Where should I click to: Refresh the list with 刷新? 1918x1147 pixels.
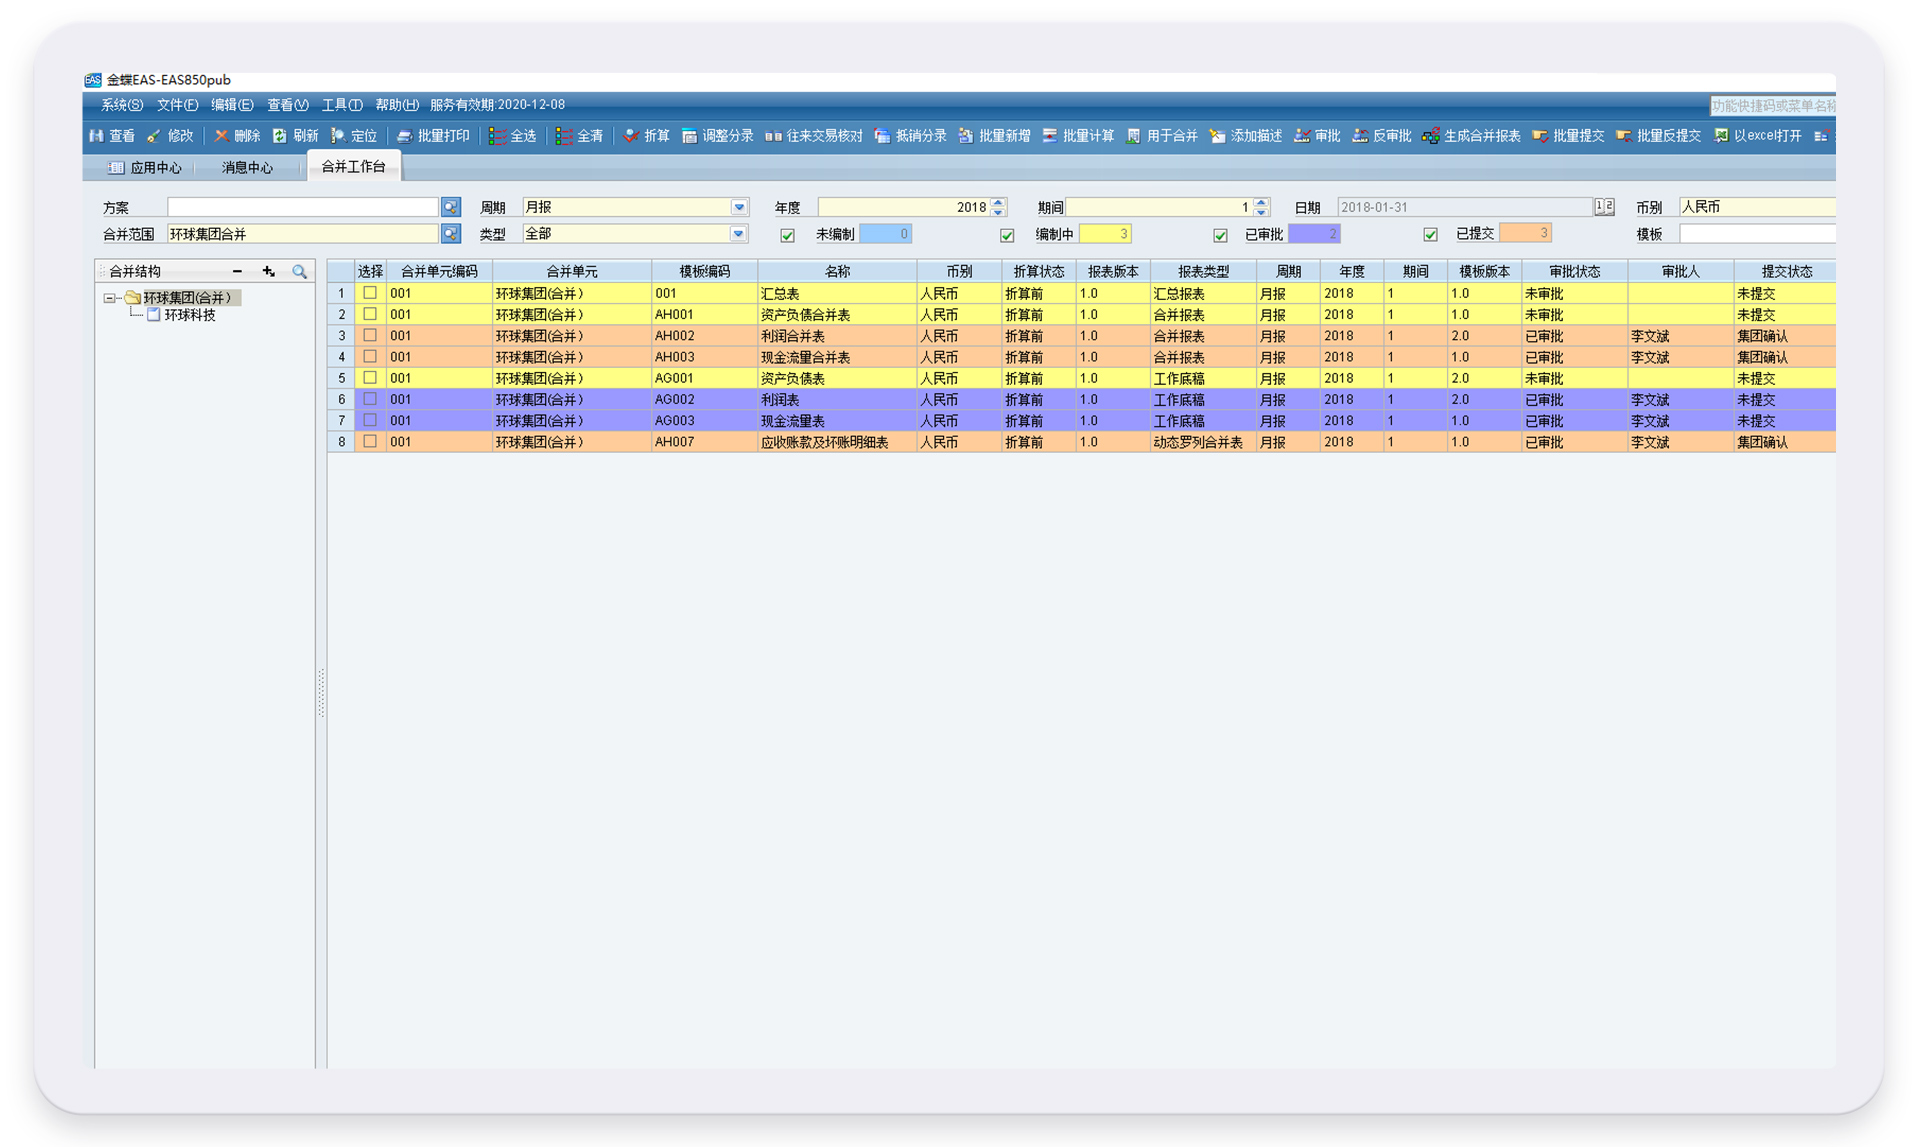[295, 136]
